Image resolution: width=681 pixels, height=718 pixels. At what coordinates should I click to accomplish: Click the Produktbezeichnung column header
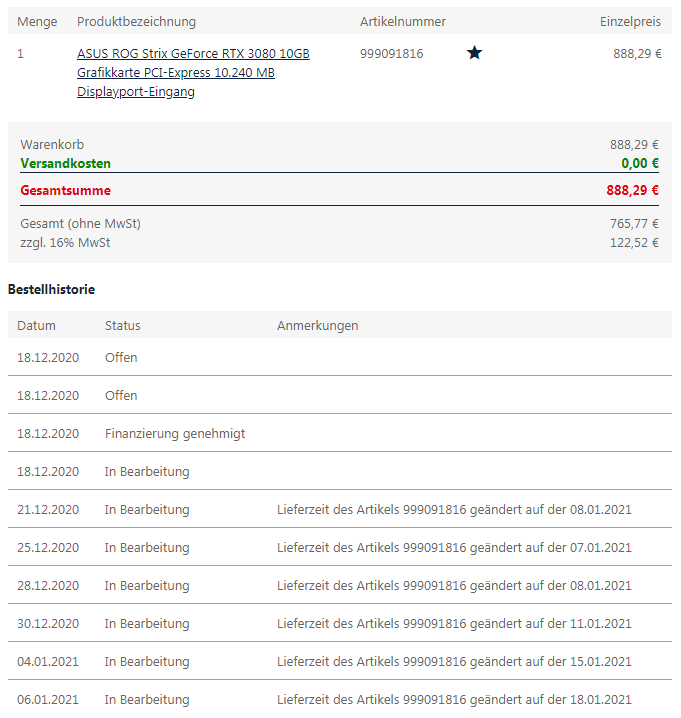136,22
